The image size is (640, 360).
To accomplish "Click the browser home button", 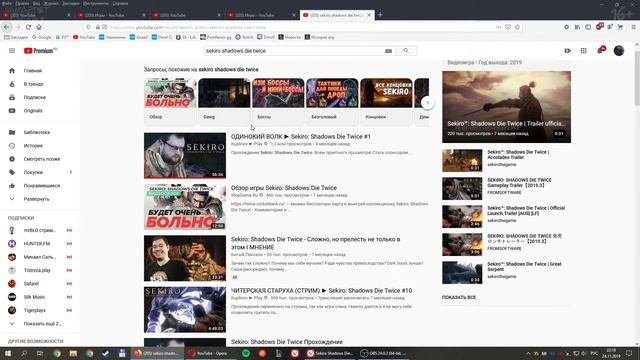I will point(39,27).
